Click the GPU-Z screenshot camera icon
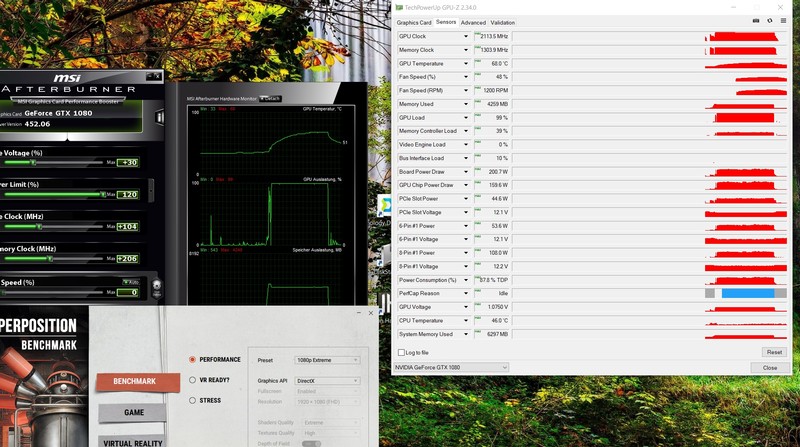Screen dimensions: 800x447 (756, 21)
